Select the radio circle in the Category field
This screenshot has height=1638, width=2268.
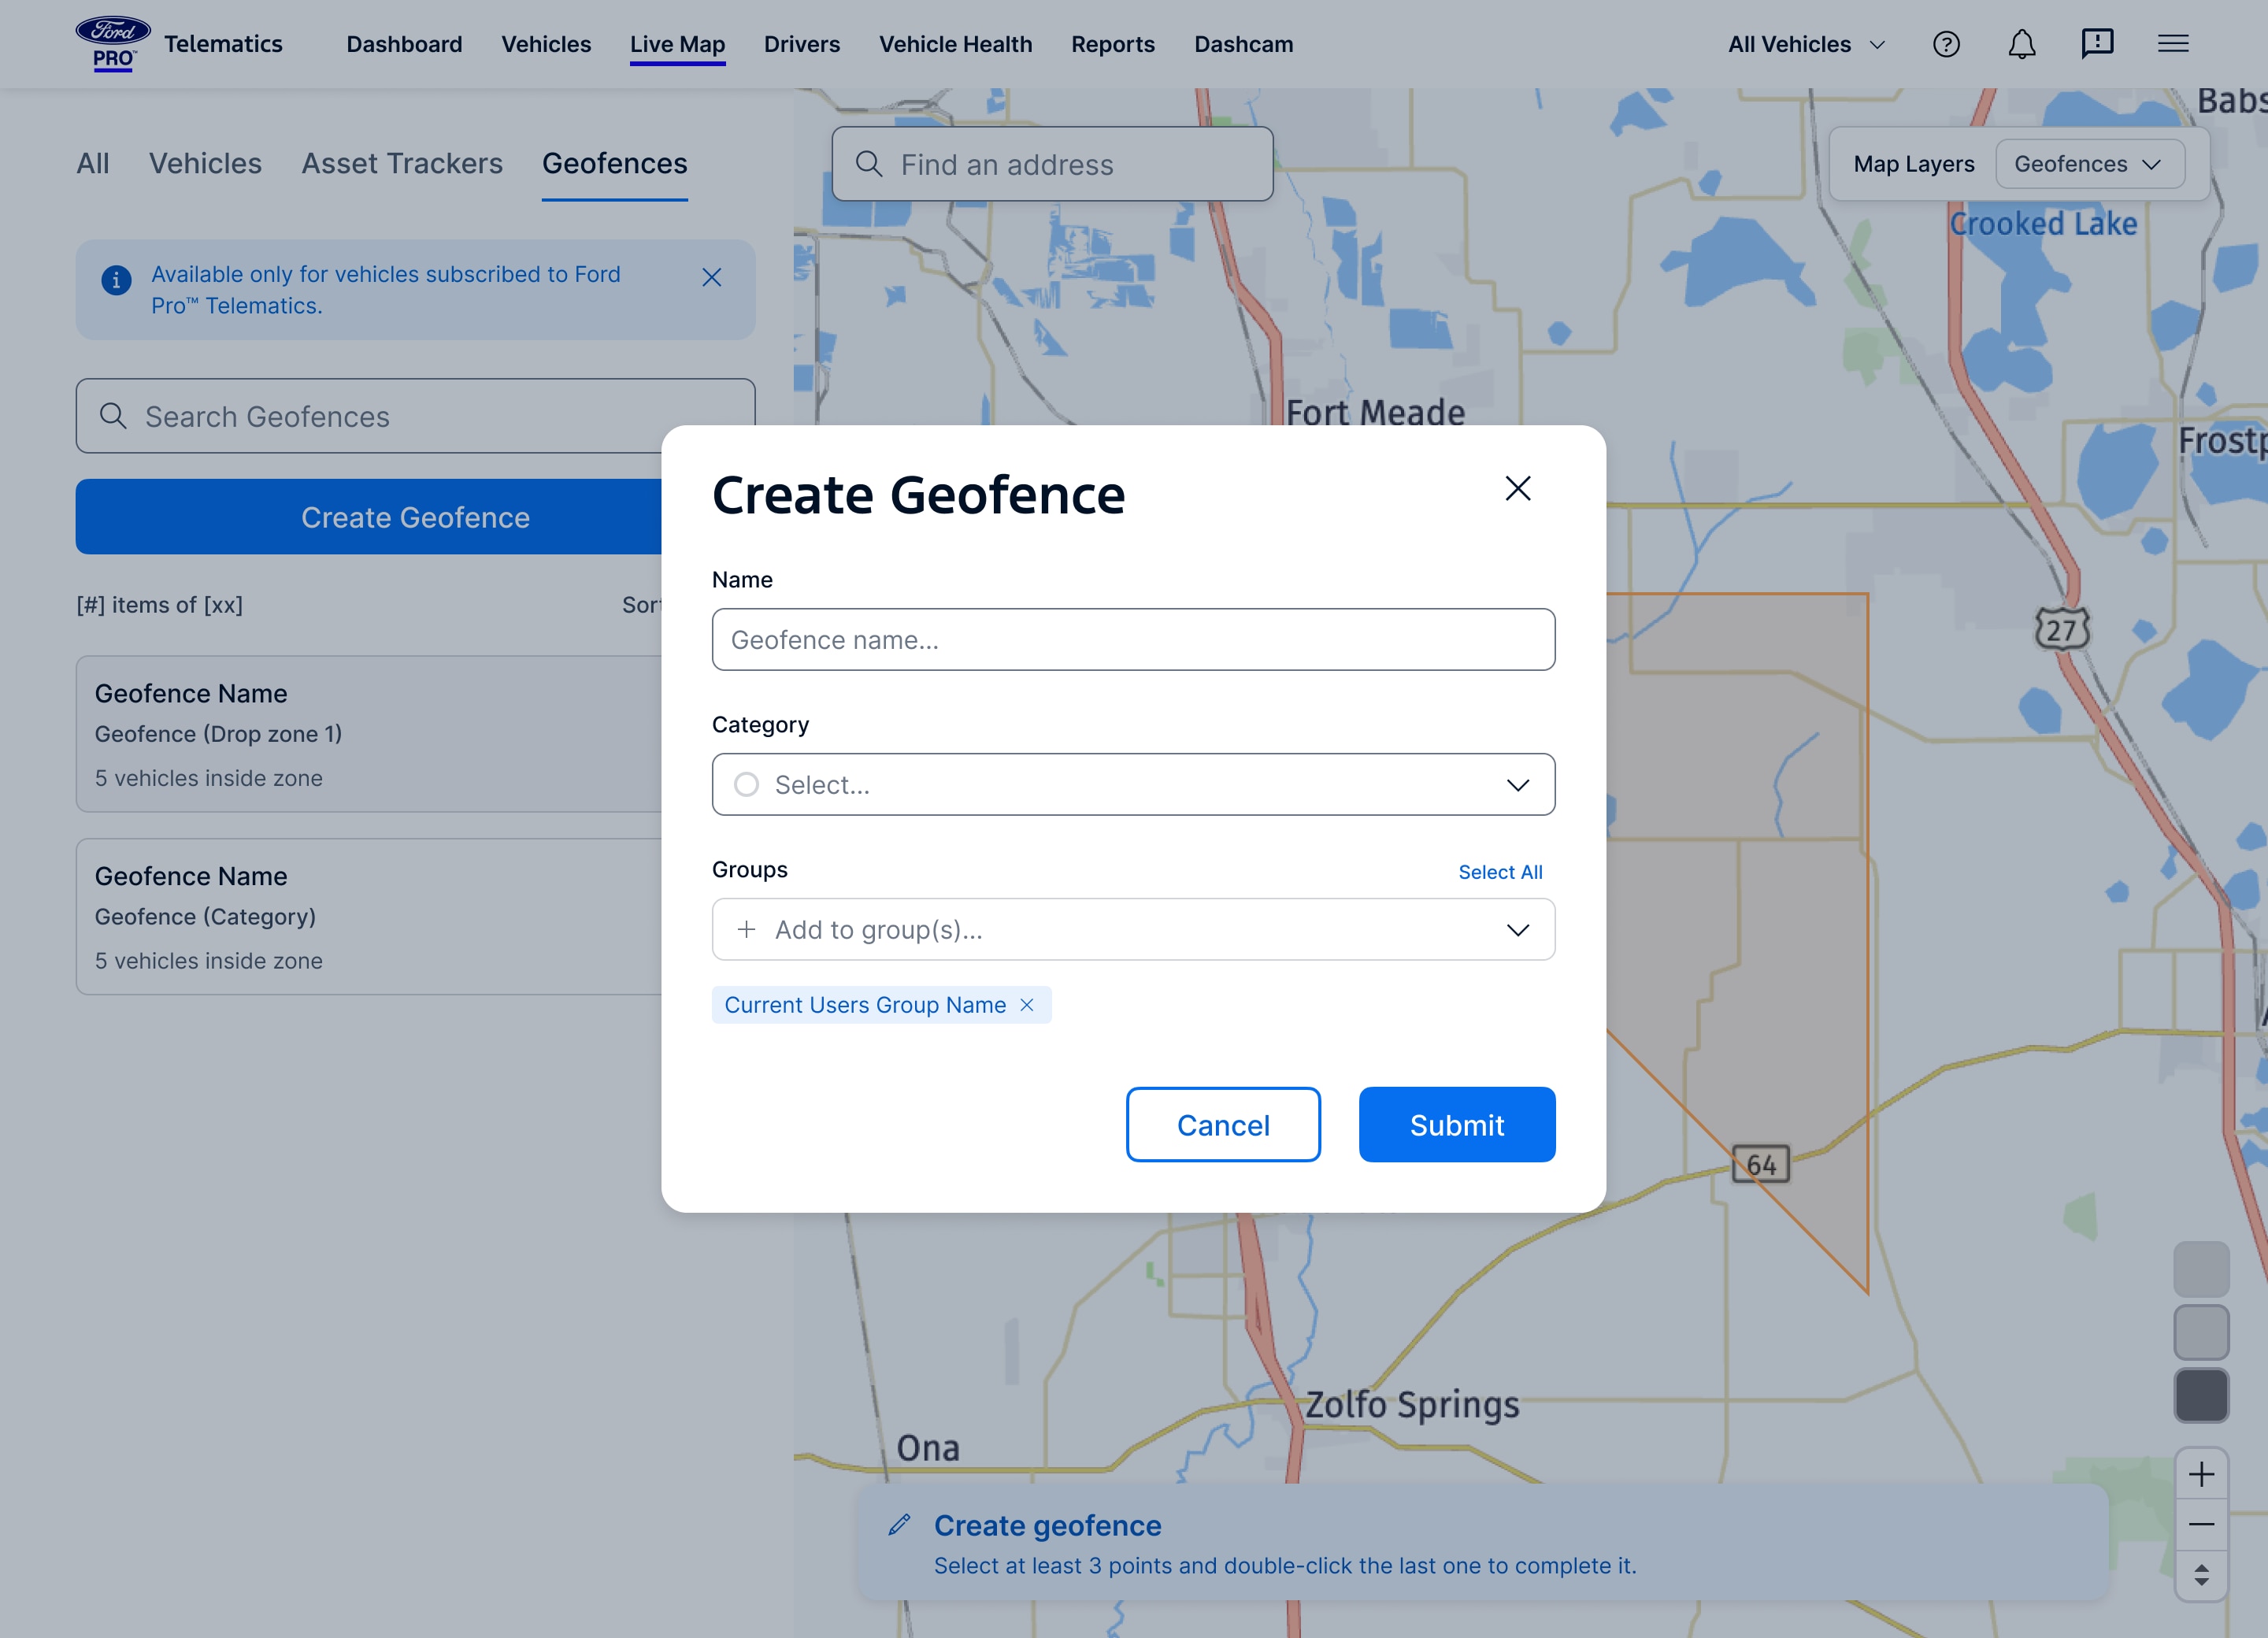coord(746,785)
